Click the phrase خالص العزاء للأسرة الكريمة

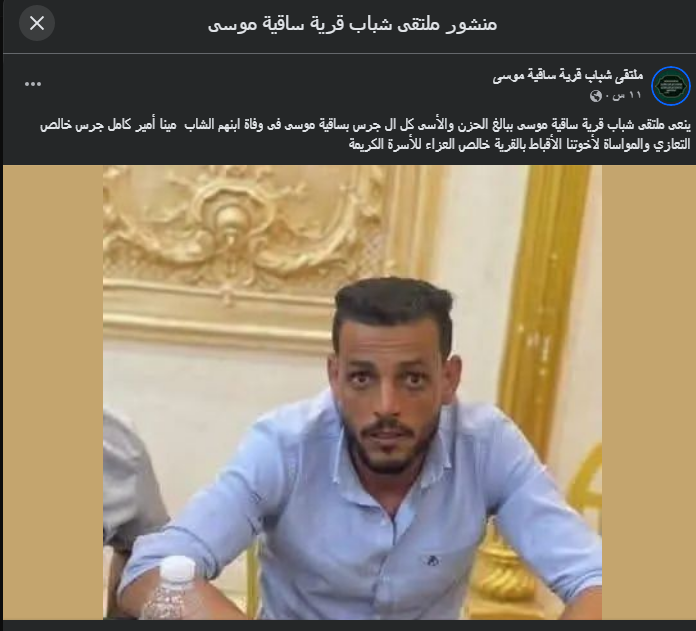point(403,144)
